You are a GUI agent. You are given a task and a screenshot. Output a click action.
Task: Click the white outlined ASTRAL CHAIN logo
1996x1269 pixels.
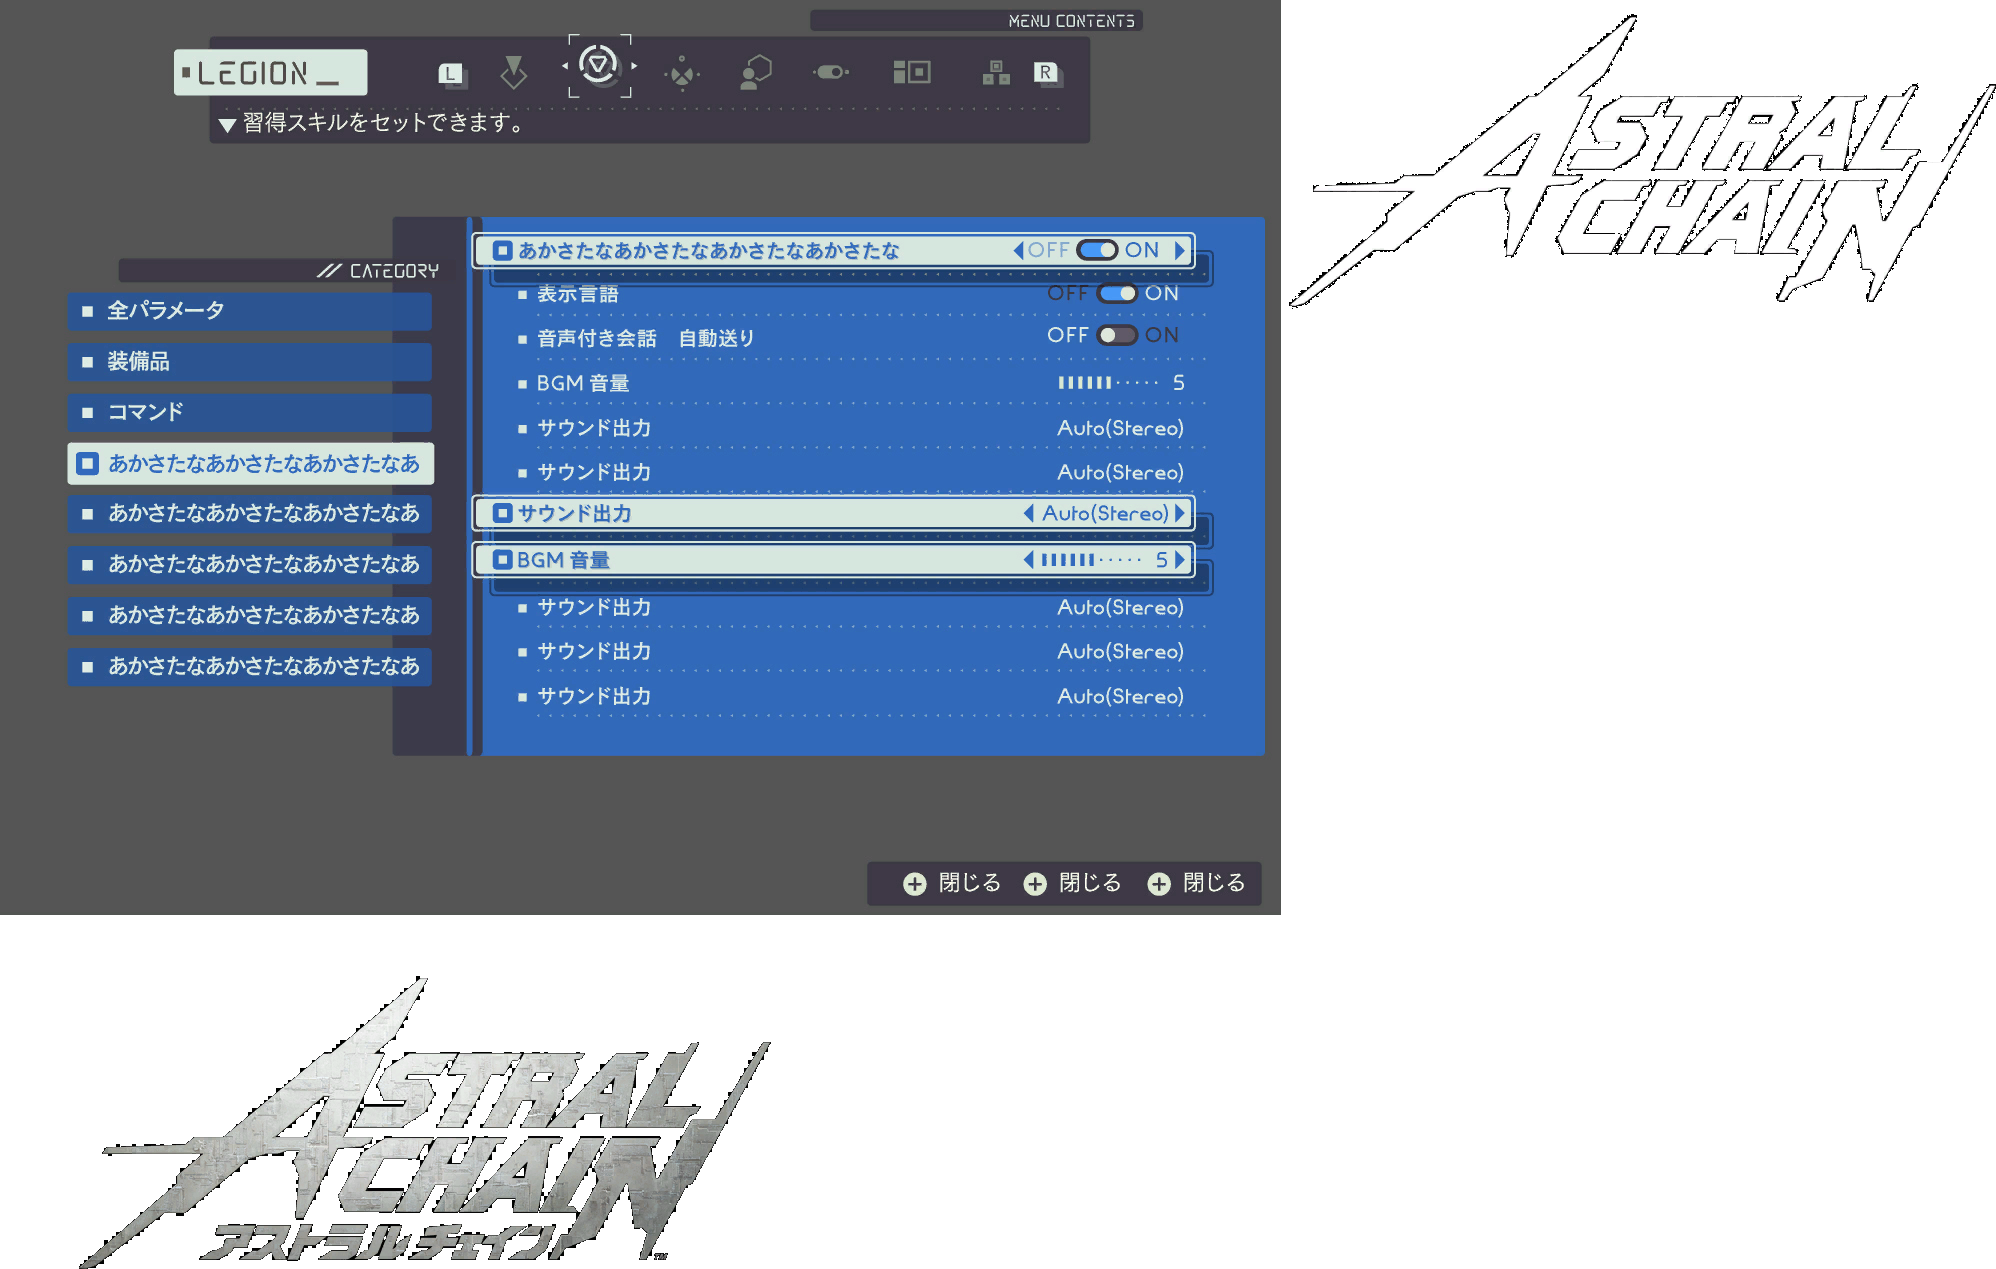click(x=1642, y=160)
